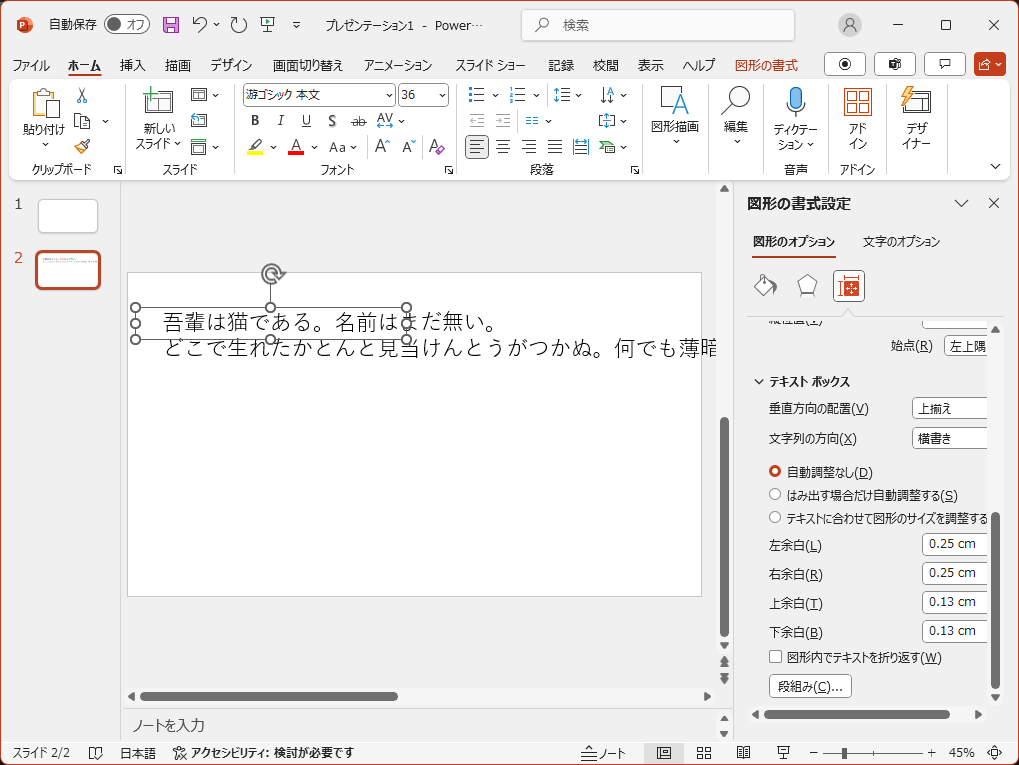Select 'はみ出す場合だけ自動調整する' radio button
Viewport: 1019px width, 765px height.
tap(775, 495)
